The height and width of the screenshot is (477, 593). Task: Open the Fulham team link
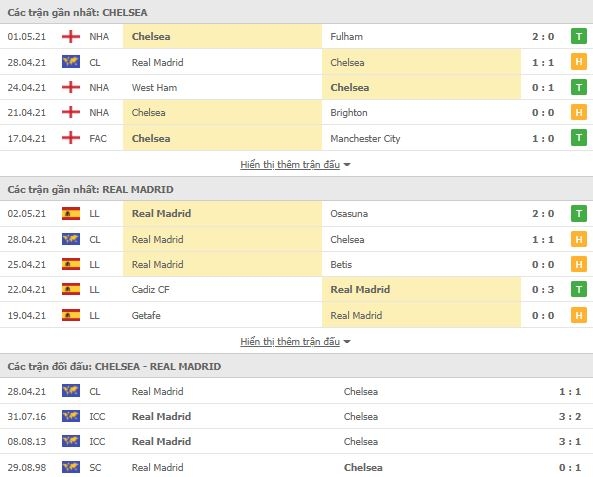346,37
